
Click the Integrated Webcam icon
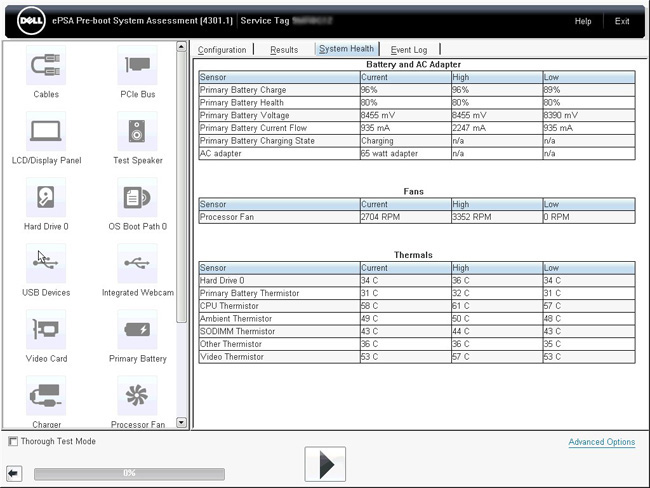point(137,264)
